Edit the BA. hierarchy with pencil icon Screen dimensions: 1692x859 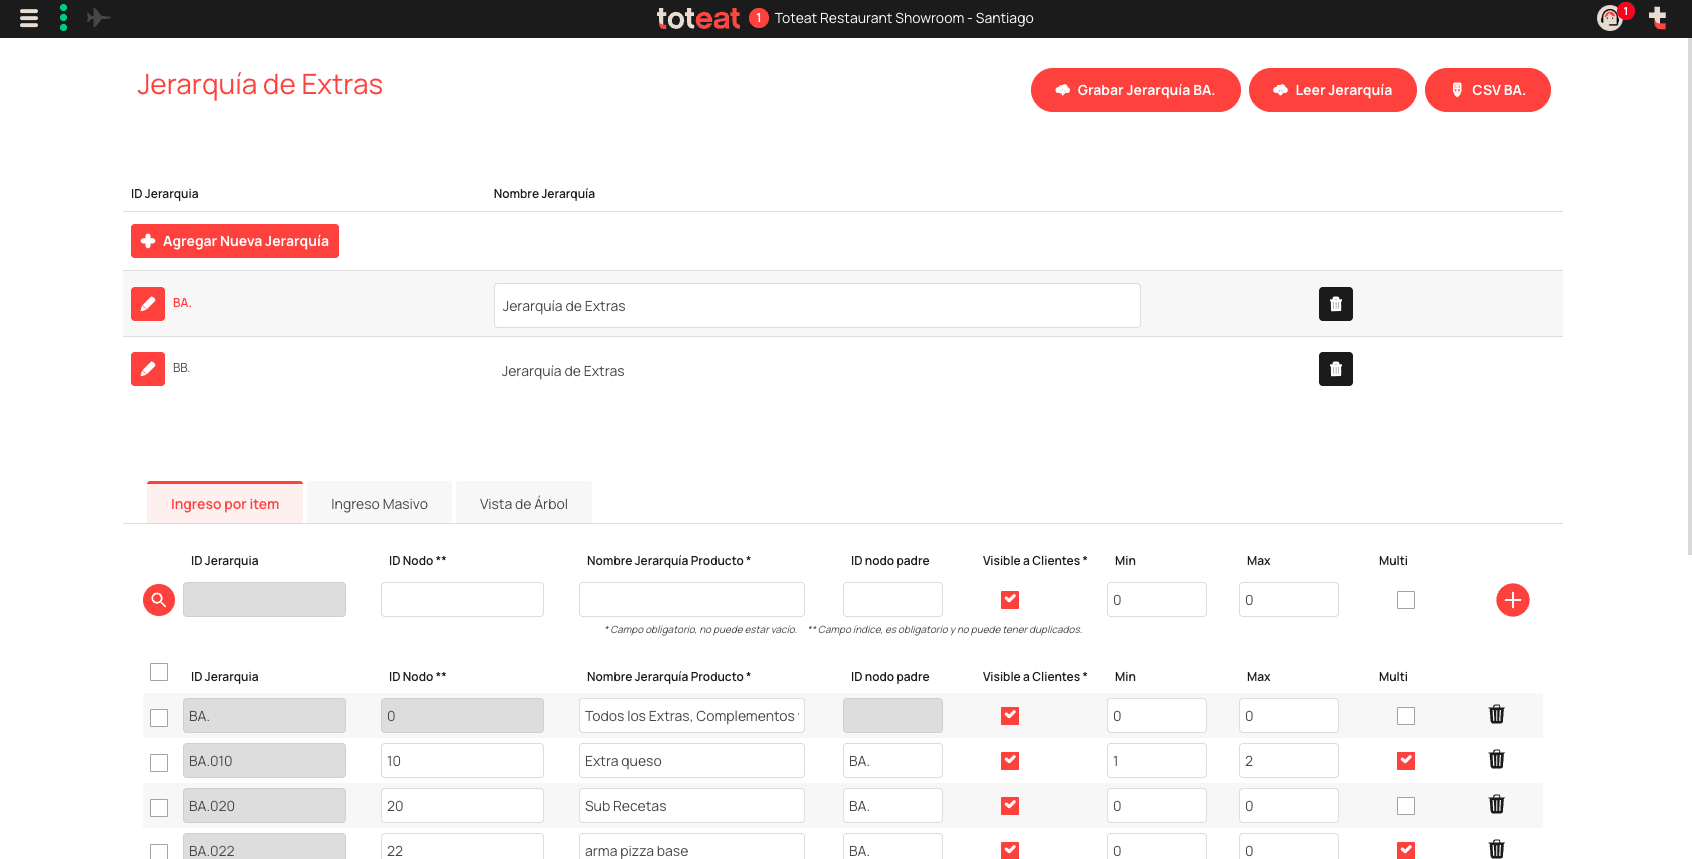point(148,304)
